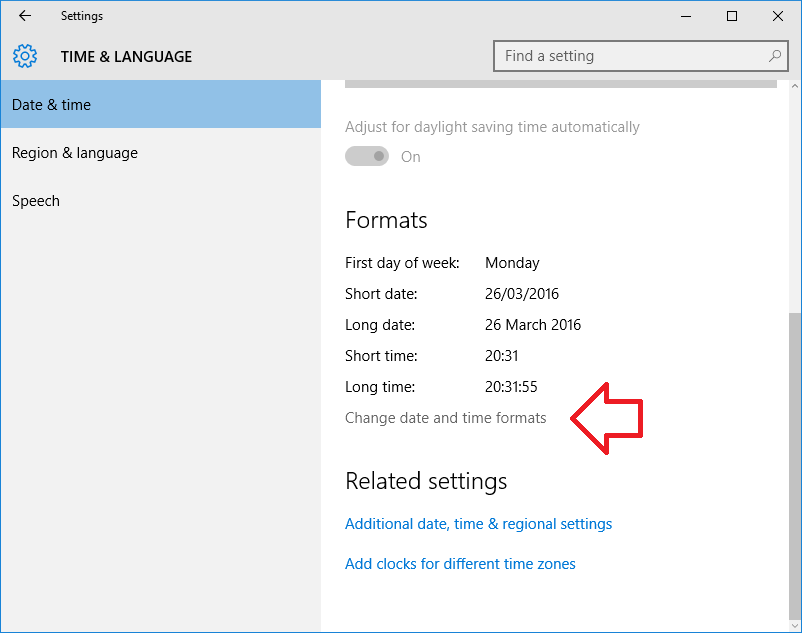Click the Short date value 26/03/2016

coord(522,293)
